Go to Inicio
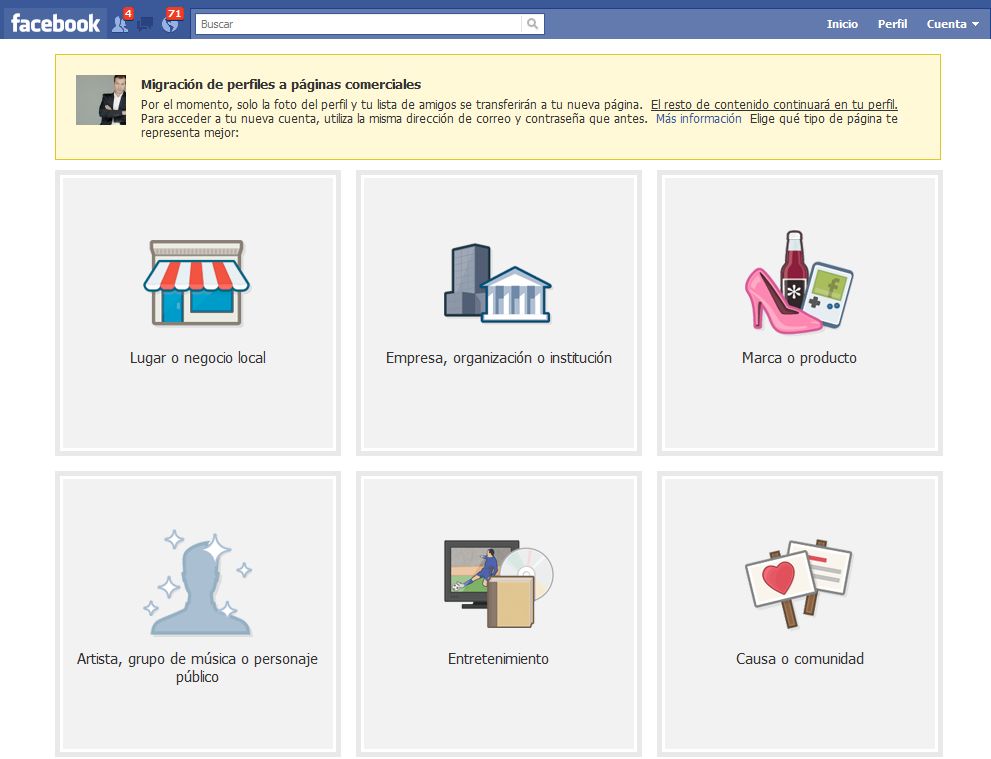991x759 pixels. point(842,24)
